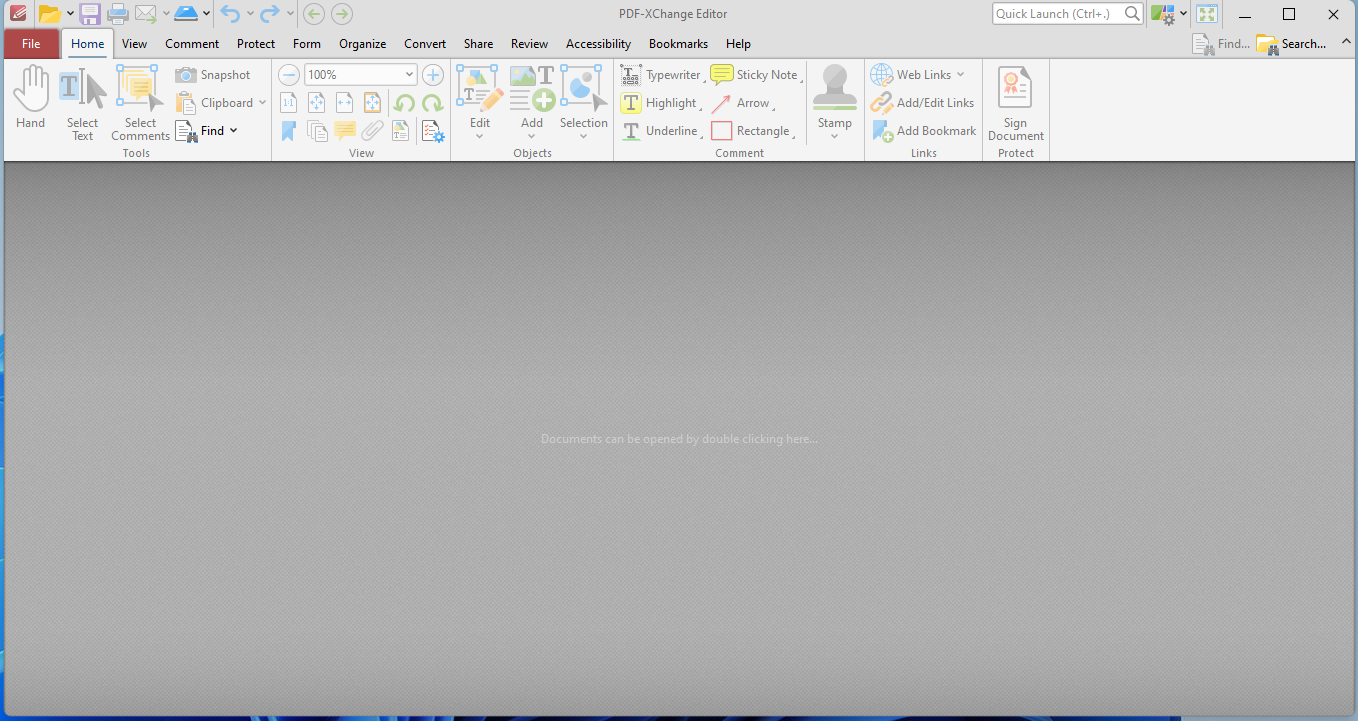Viewport: 1358px width, 721px height.
Task: Click the Save icon in quick access toolbar
Action: (90, 14)
